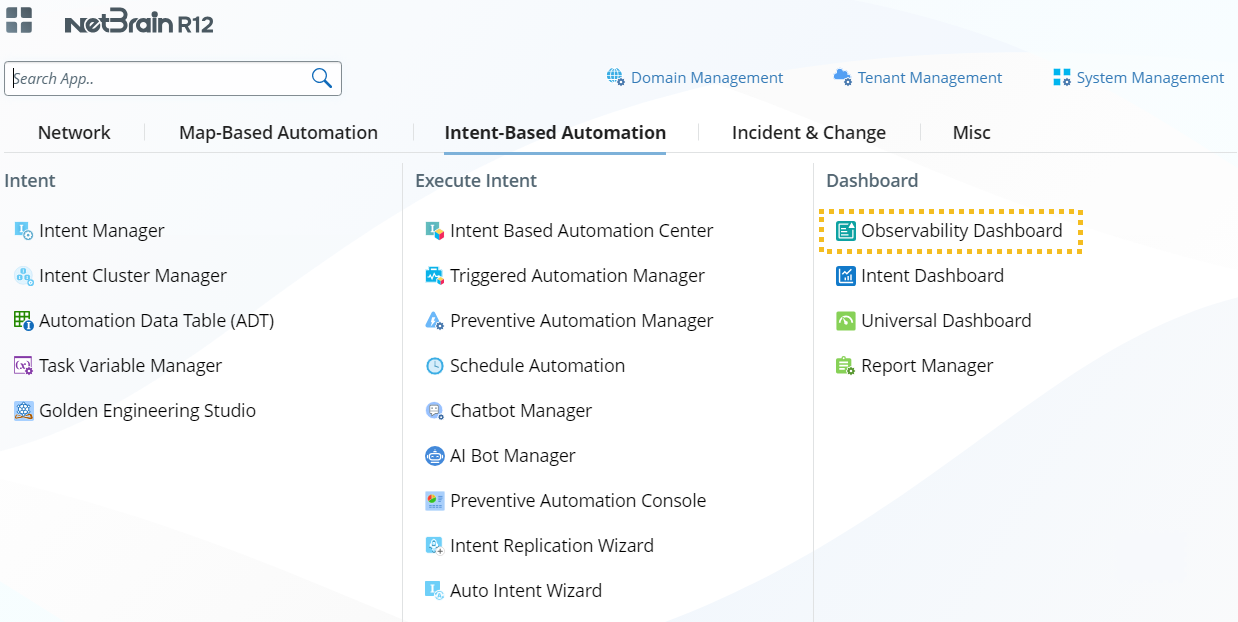
Task: Click the AI Bot Manager icon
Action: click(x=434, y=456)
